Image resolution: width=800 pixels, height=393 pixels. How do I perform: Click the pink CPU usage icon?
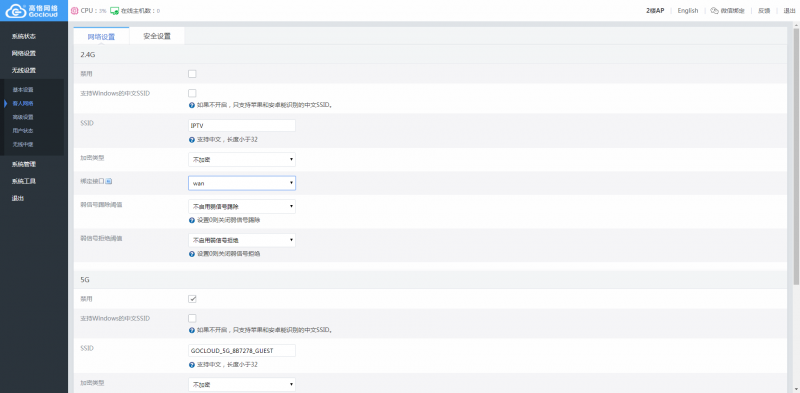[74, 10]
